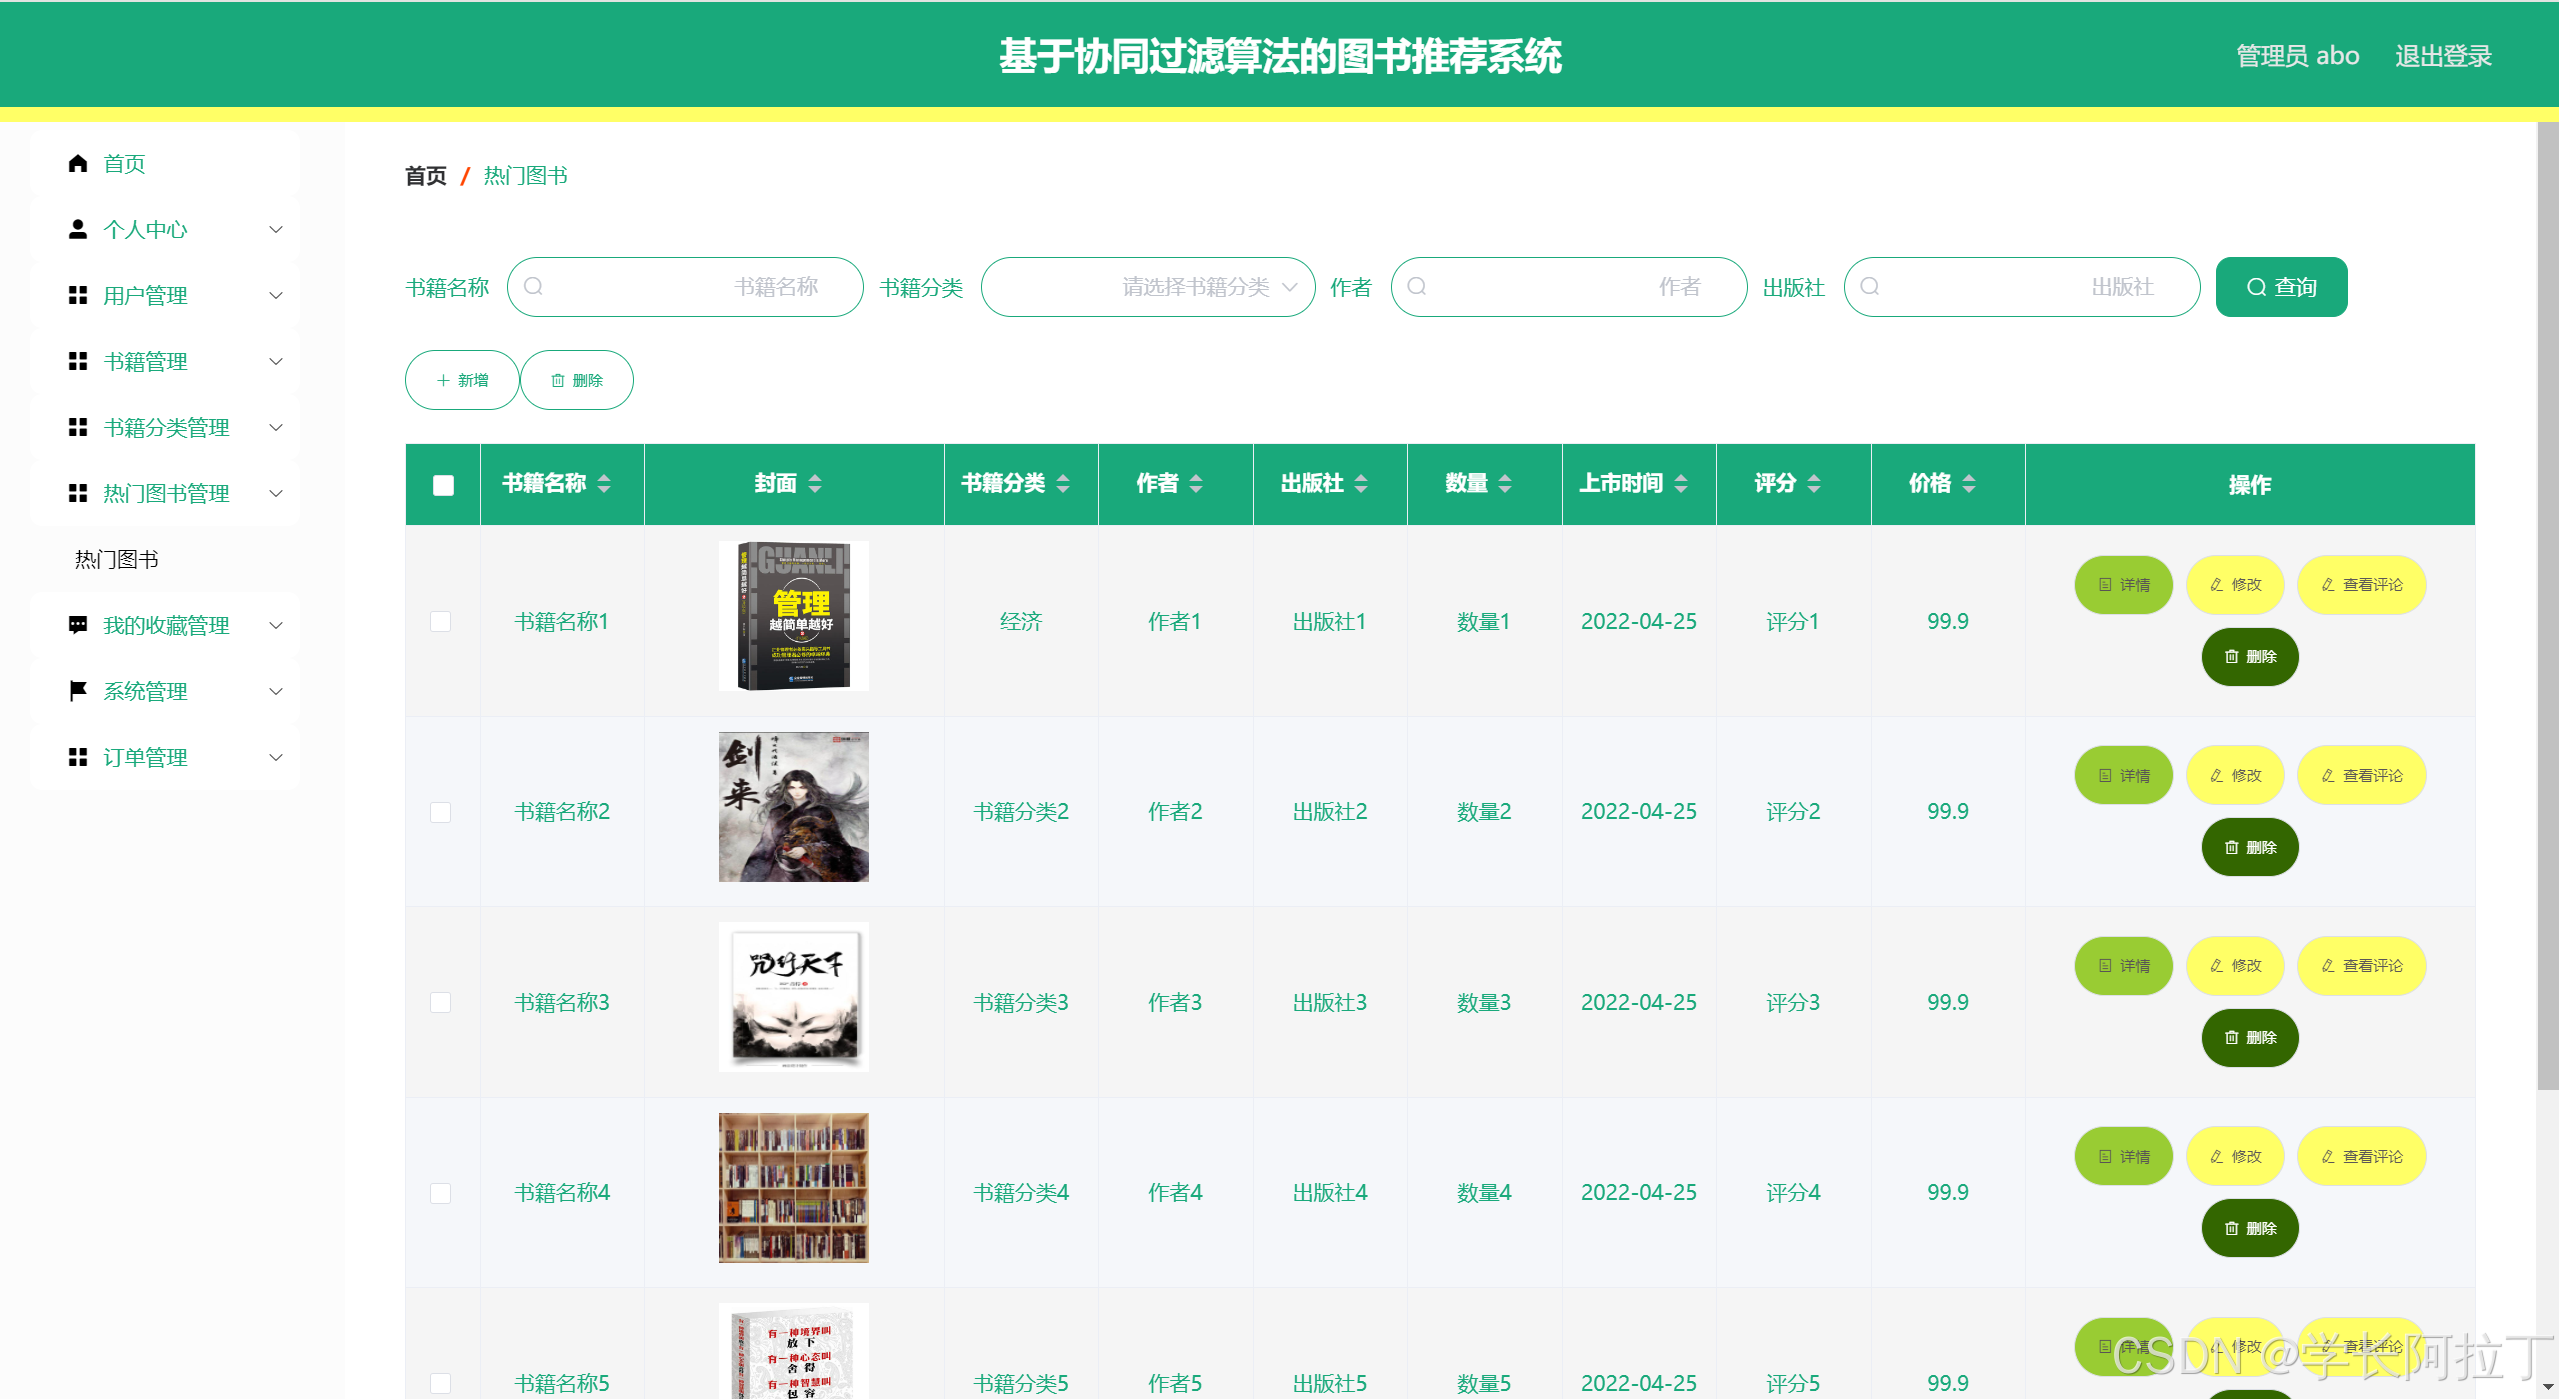The height and width of the screenshot is (1399, 2559).
Task: Click the vertical page scrollbar
Action: tap(2547, 600)
